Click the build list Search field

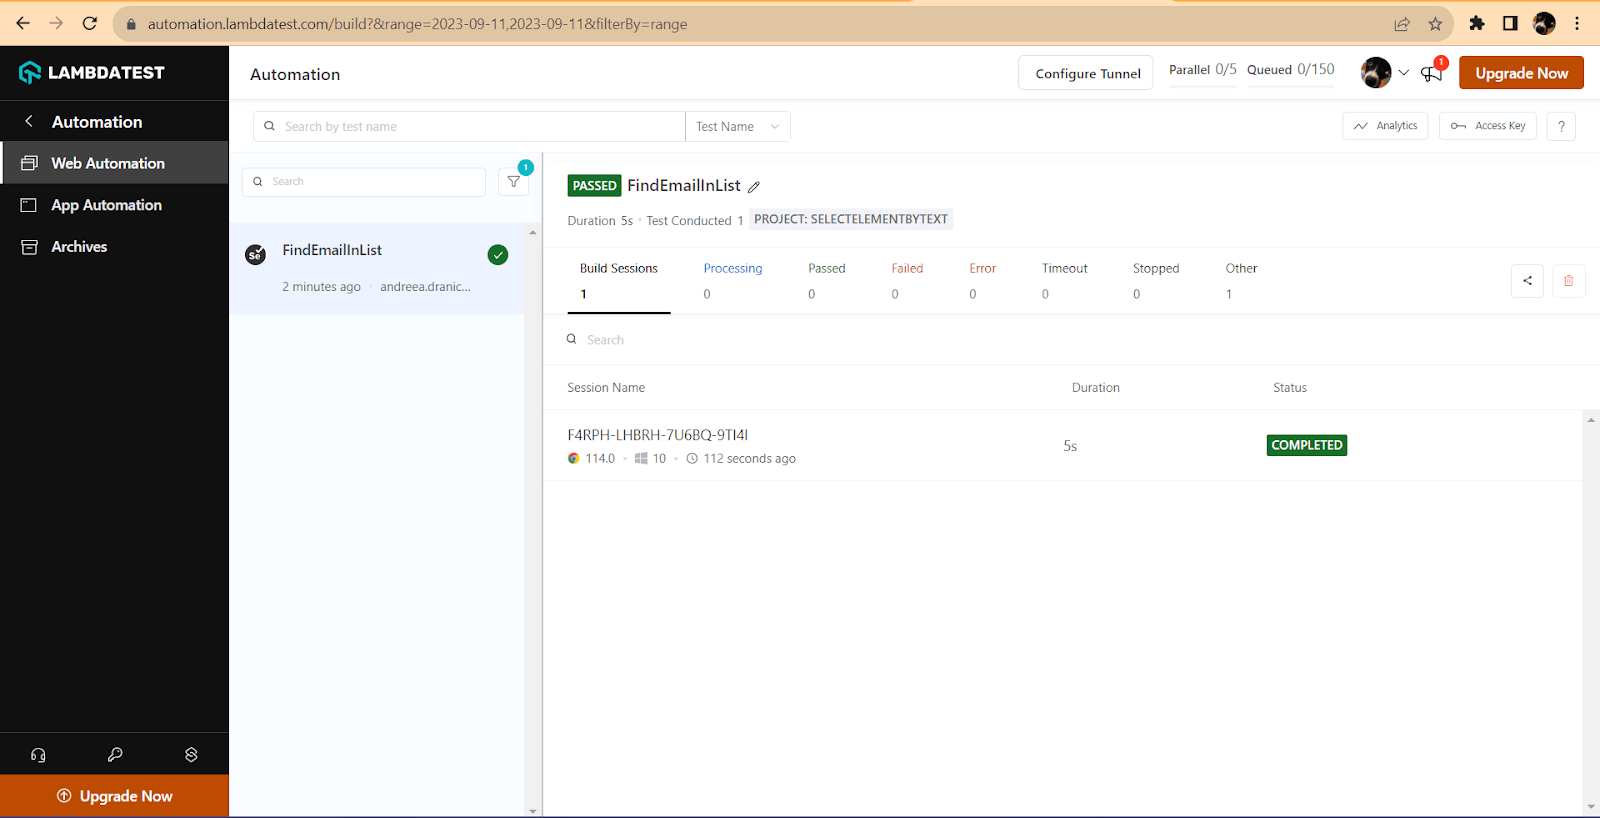coord(364,182)
